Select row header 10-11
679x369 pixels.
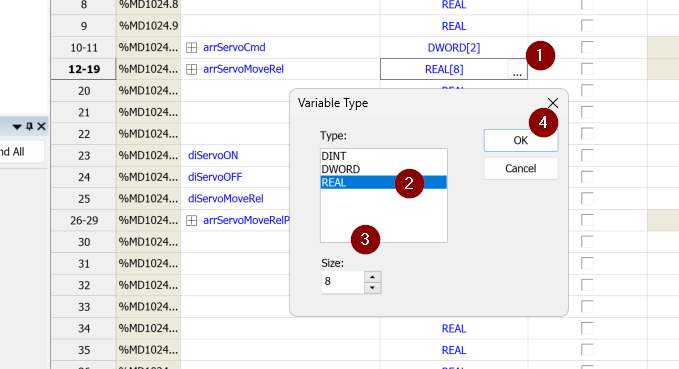[x=84, y=48]
